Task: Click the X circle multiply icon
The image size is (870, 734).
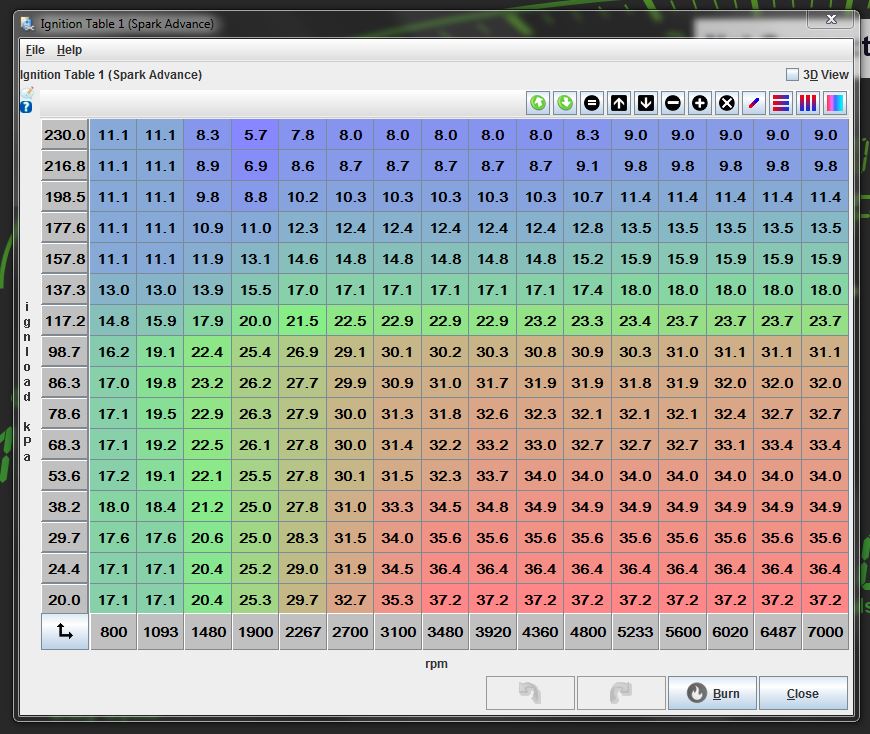Action: [x=727, y=103]
